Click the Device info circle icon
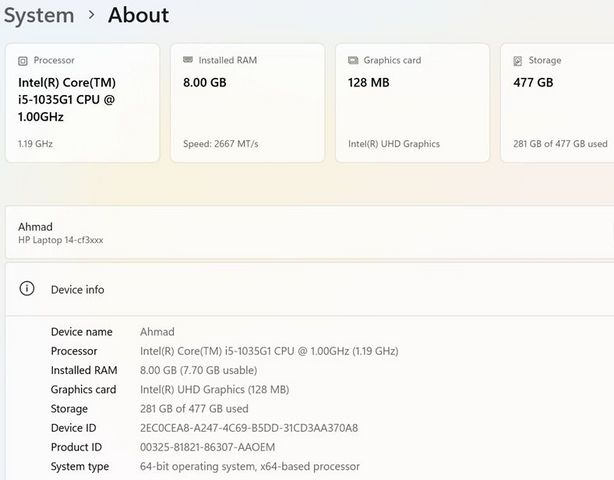The image size is (614, 480). 27,289
